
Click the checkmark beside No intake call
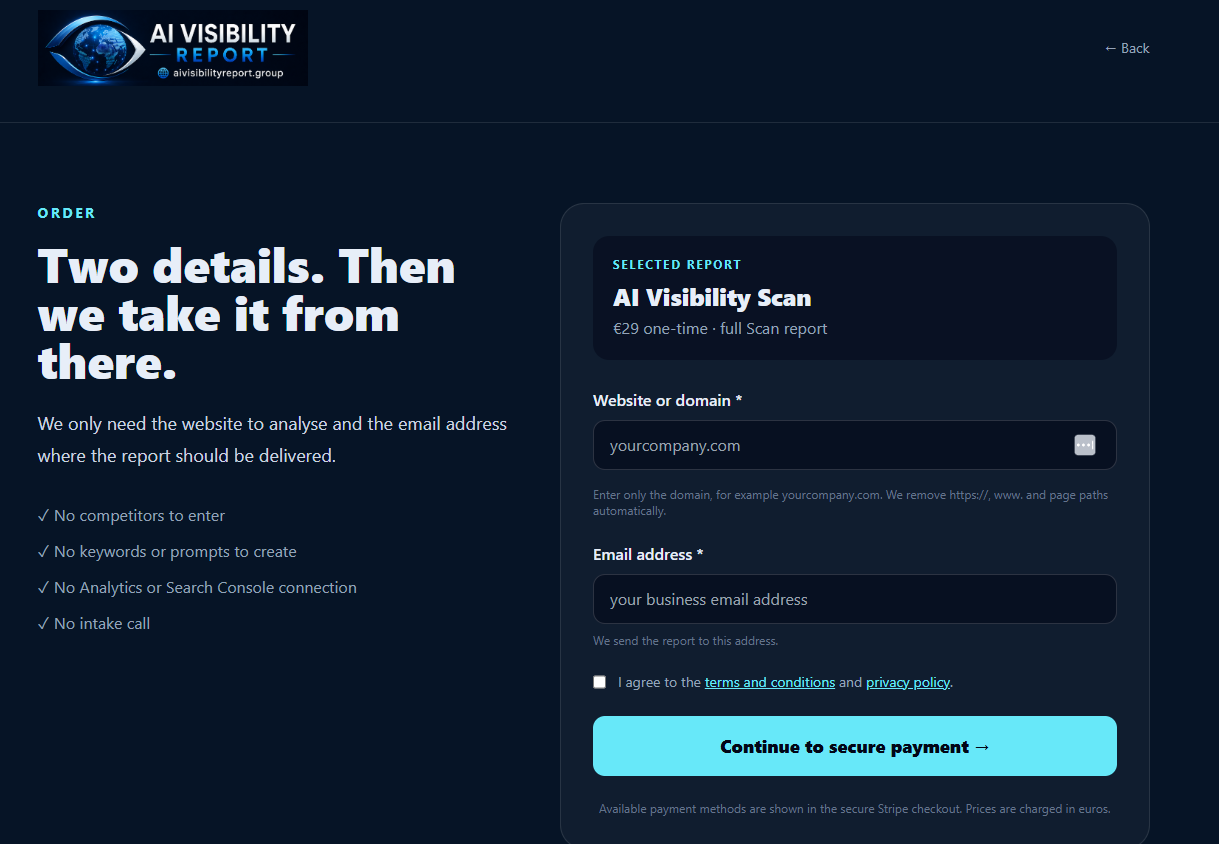click(43, 624)
